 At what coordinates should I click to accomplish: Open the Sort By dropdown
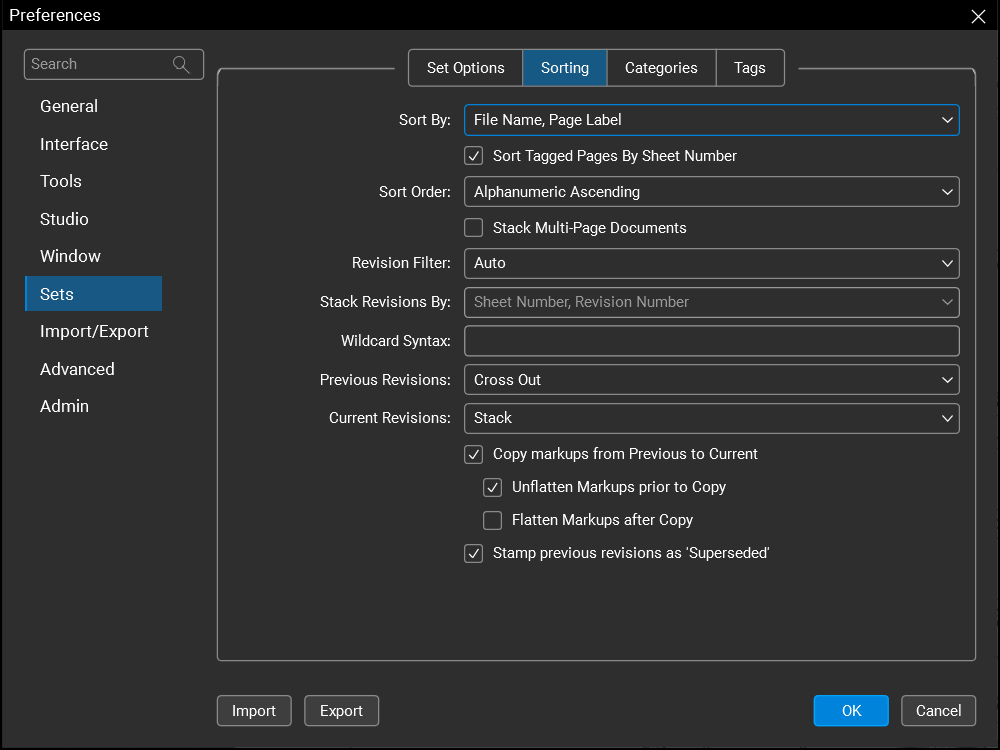[x=711, y=120]
